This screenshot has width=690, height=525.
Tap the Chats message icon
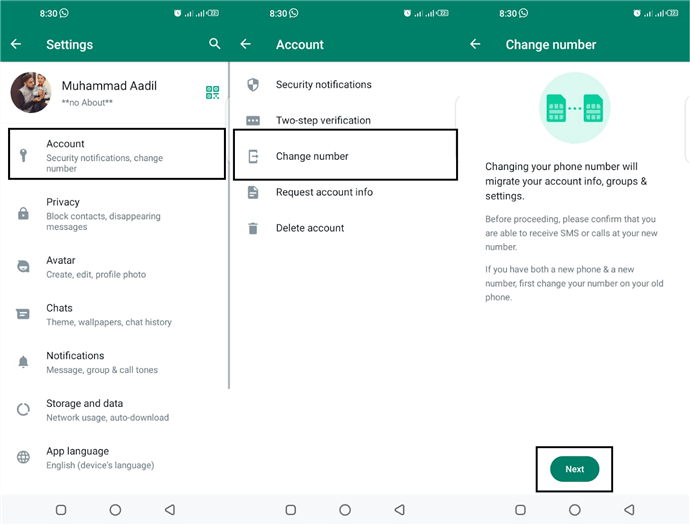(23, 314)
